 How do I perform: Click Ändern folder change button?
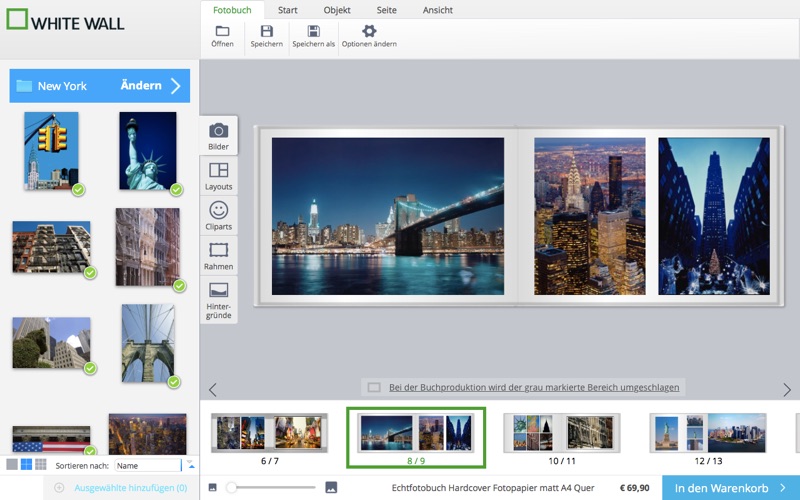click(141, 85)
